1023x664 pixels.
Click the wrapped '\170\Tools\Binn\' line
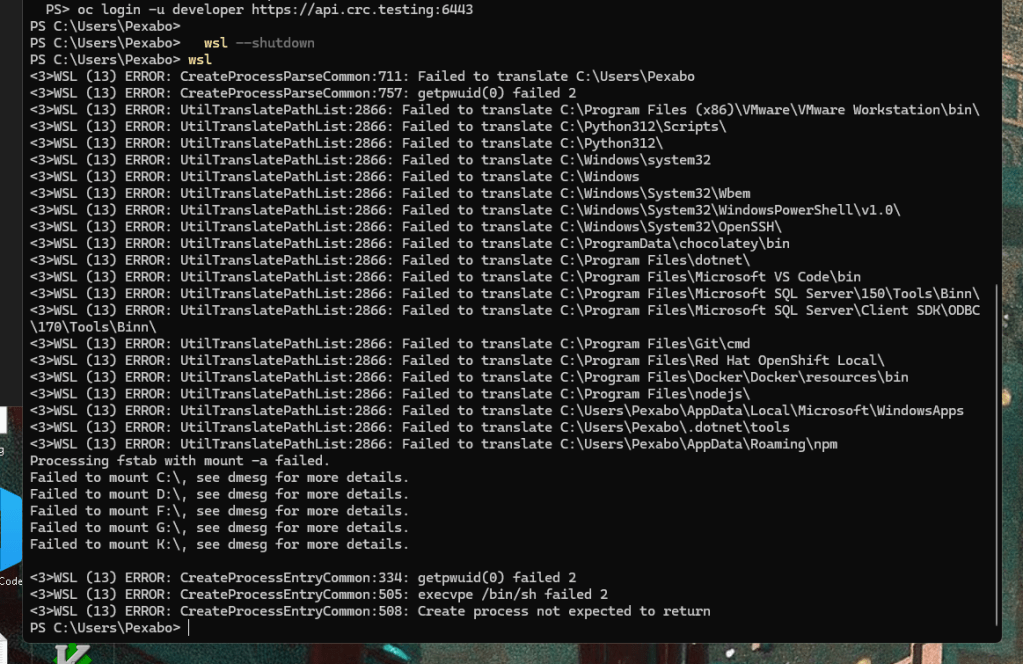93,327
